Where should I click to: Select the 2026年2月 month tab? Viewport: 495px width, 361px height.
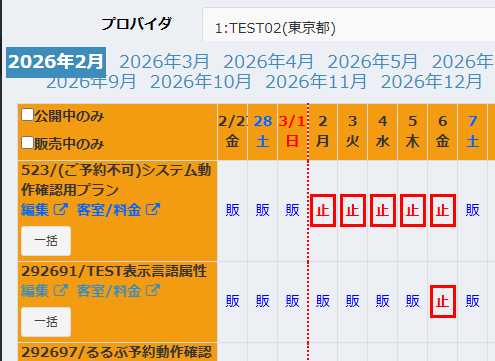(56, 62)
